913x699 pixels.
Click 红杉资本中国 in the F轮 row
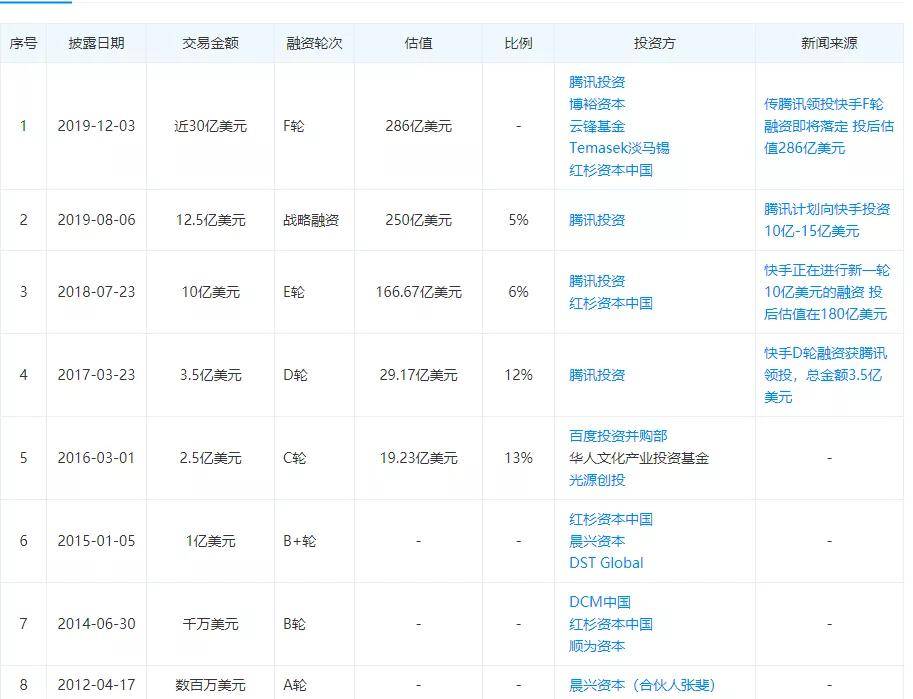611,170
